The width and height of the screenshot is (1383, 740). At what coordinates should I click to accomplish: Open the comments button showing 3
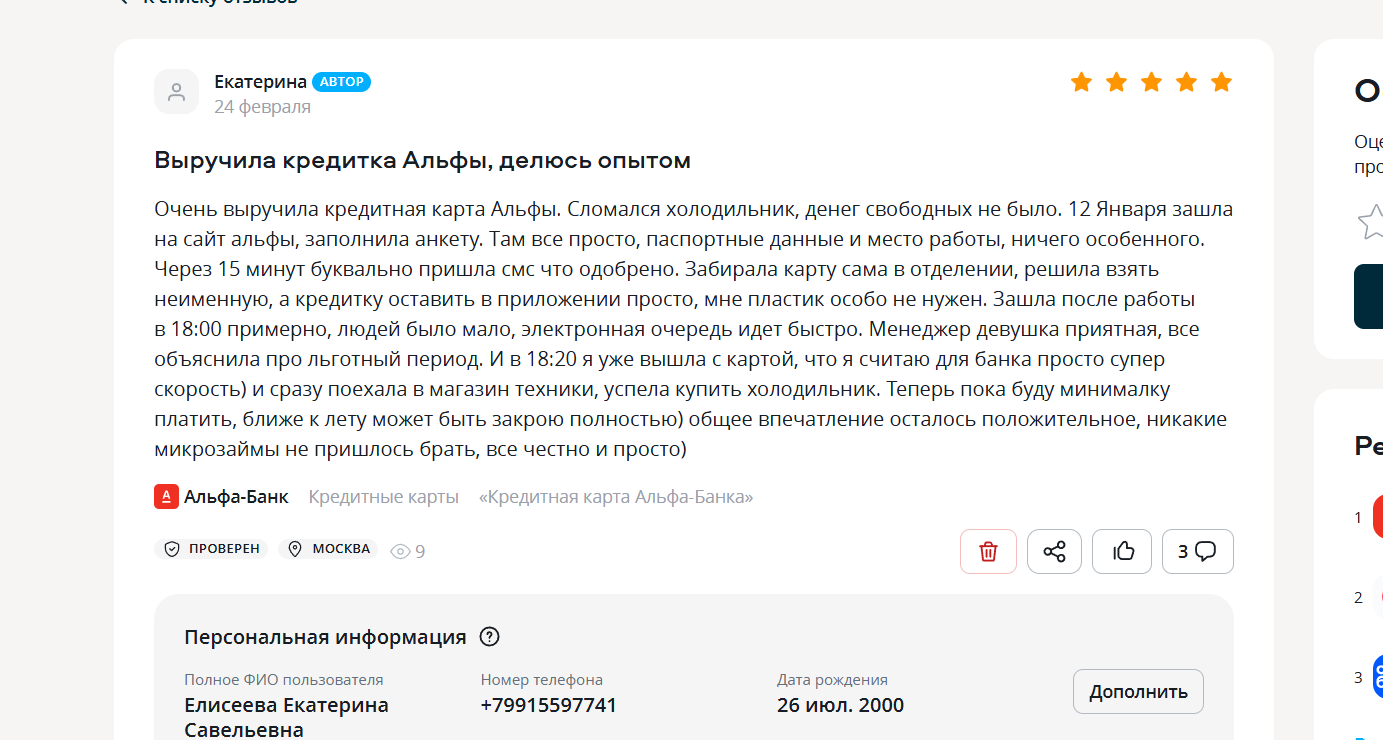1197,551
